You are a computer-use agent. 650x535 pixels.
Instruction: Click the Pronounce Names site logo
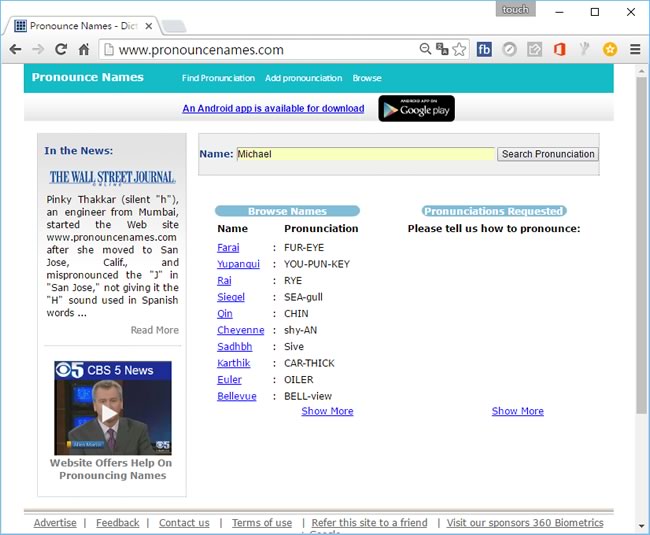point(87,77)
